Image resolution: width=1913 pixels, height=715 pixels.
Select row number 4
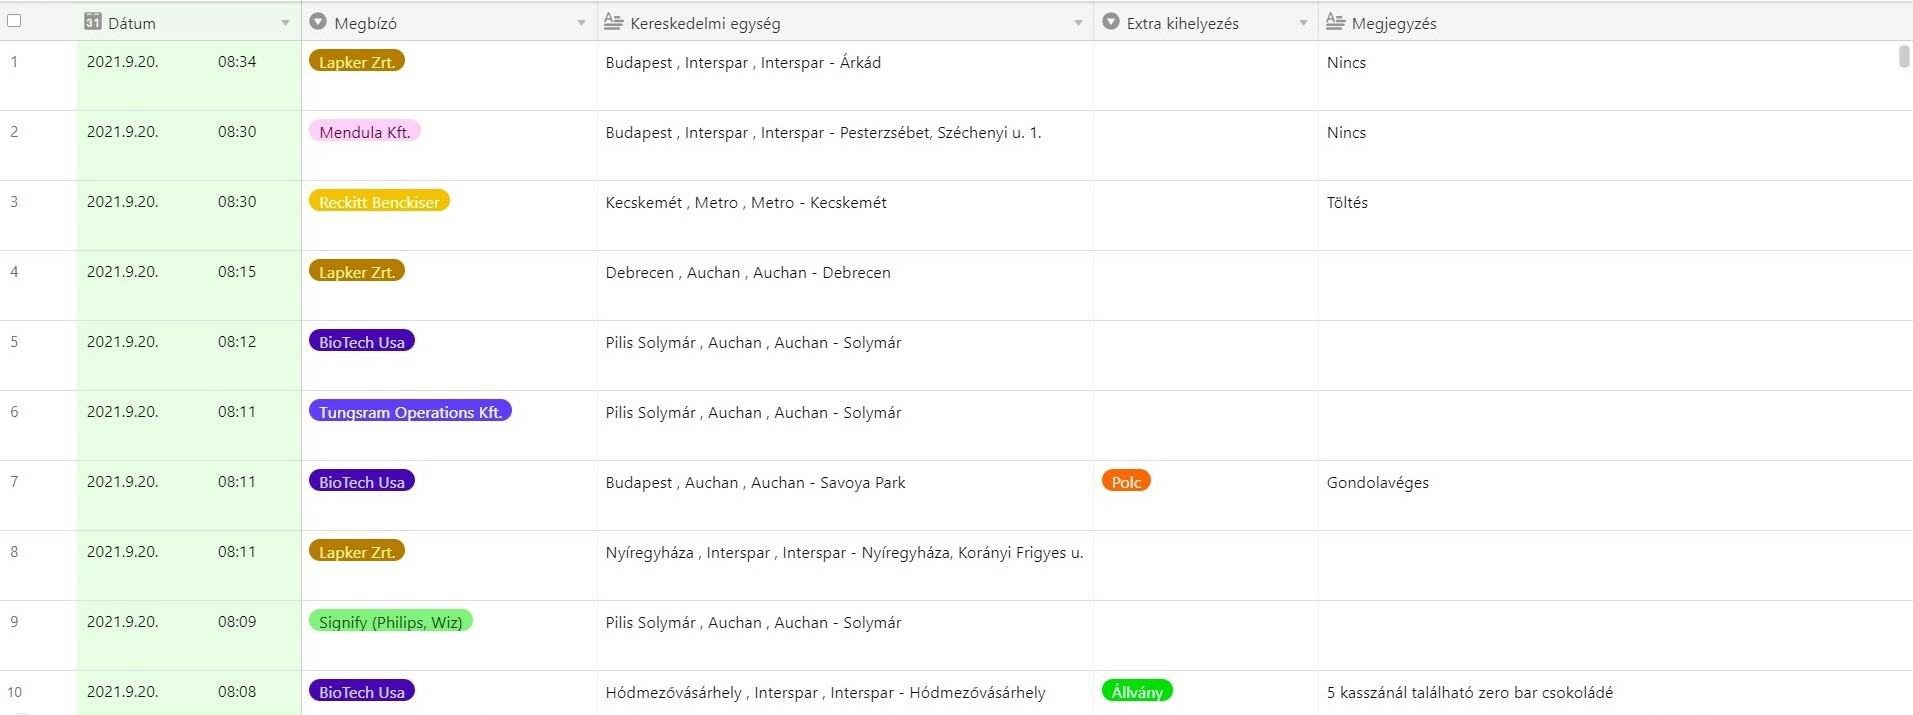click(14, 272)
